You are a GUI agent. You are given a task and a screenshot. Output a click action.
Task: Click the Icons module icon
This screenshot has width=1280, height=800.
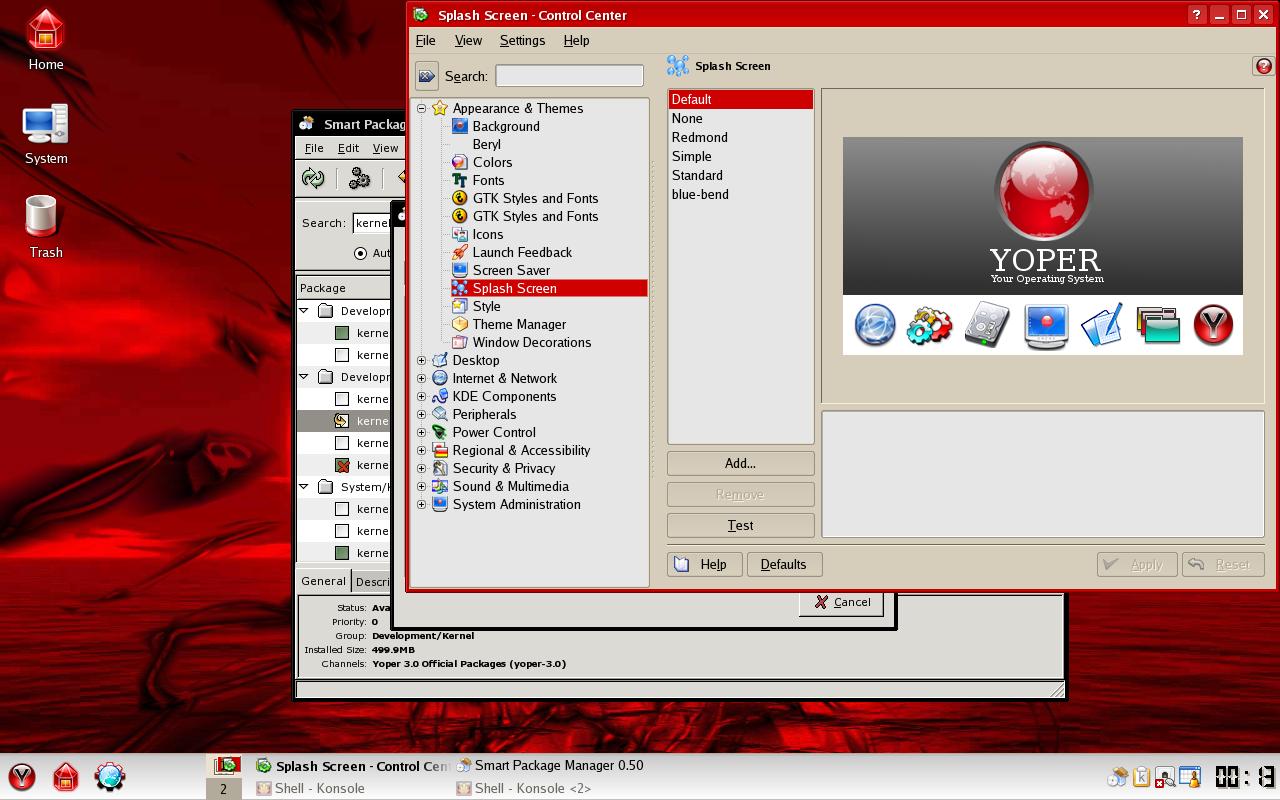pyautogui.click(x=460, y=234)
